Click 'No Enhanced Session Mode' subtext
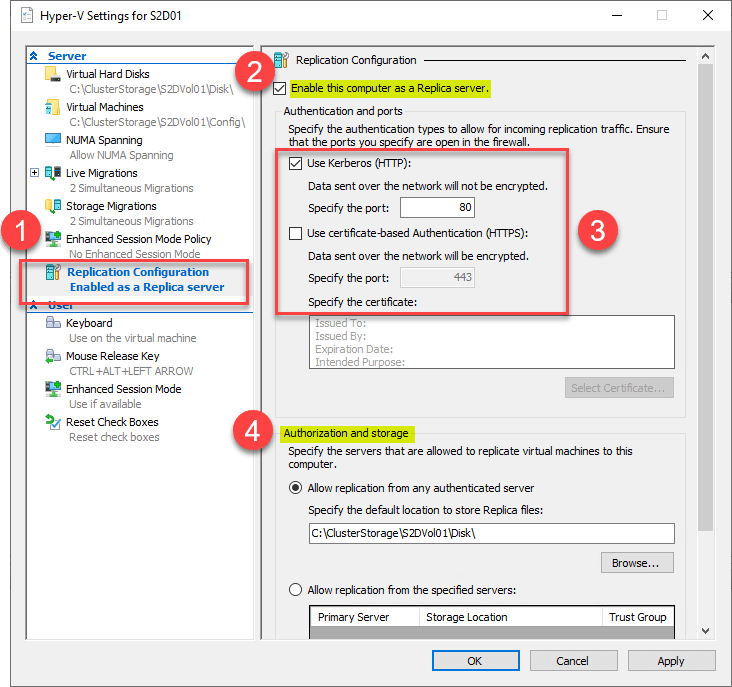 135,254
